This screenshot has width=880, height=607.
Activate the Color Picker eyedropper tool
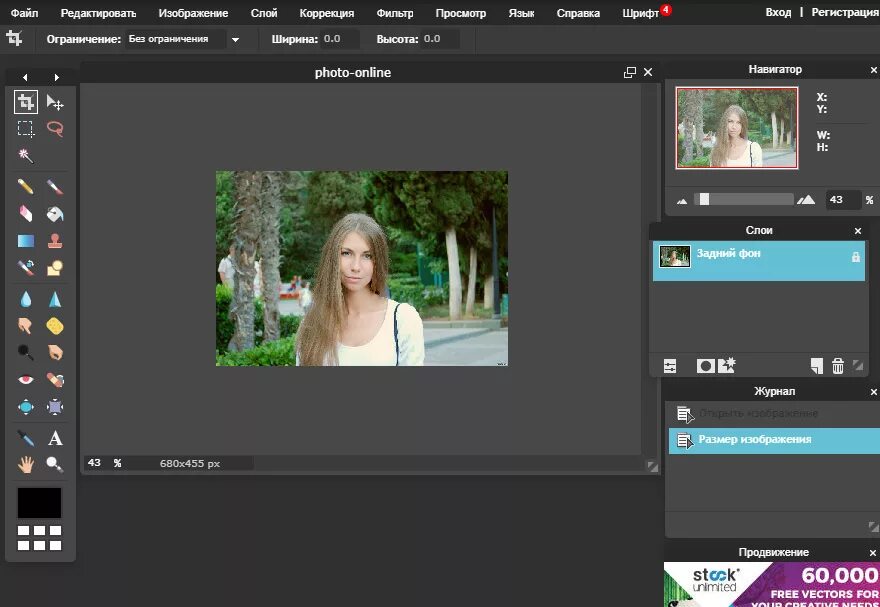pyautogui.click(x=26, y=438)
